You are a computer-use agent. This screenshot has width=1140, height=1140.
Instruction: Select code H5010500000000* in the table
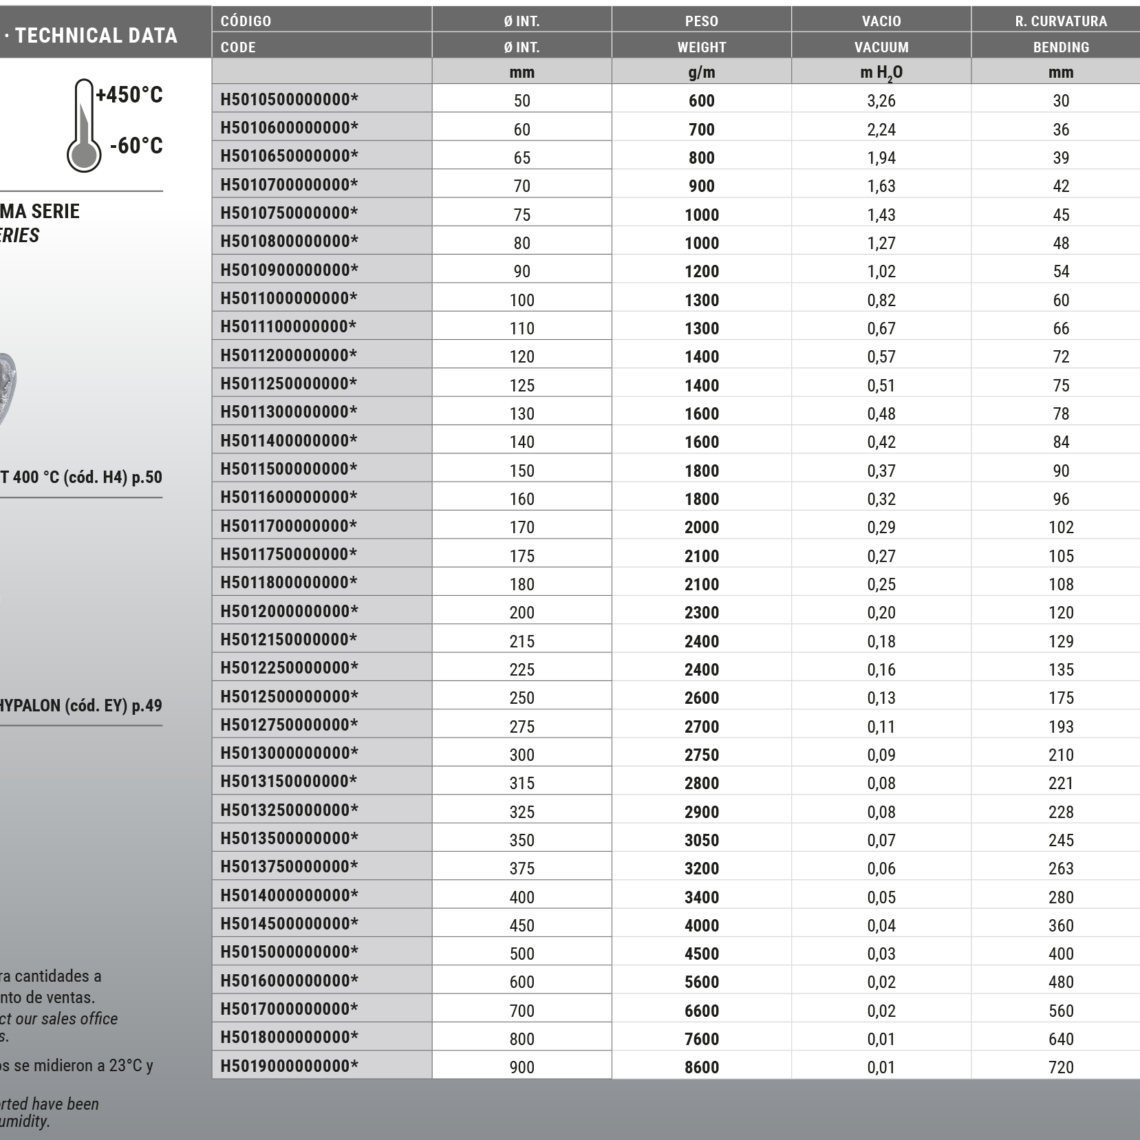pyautogui.click(x=288, y=100)
